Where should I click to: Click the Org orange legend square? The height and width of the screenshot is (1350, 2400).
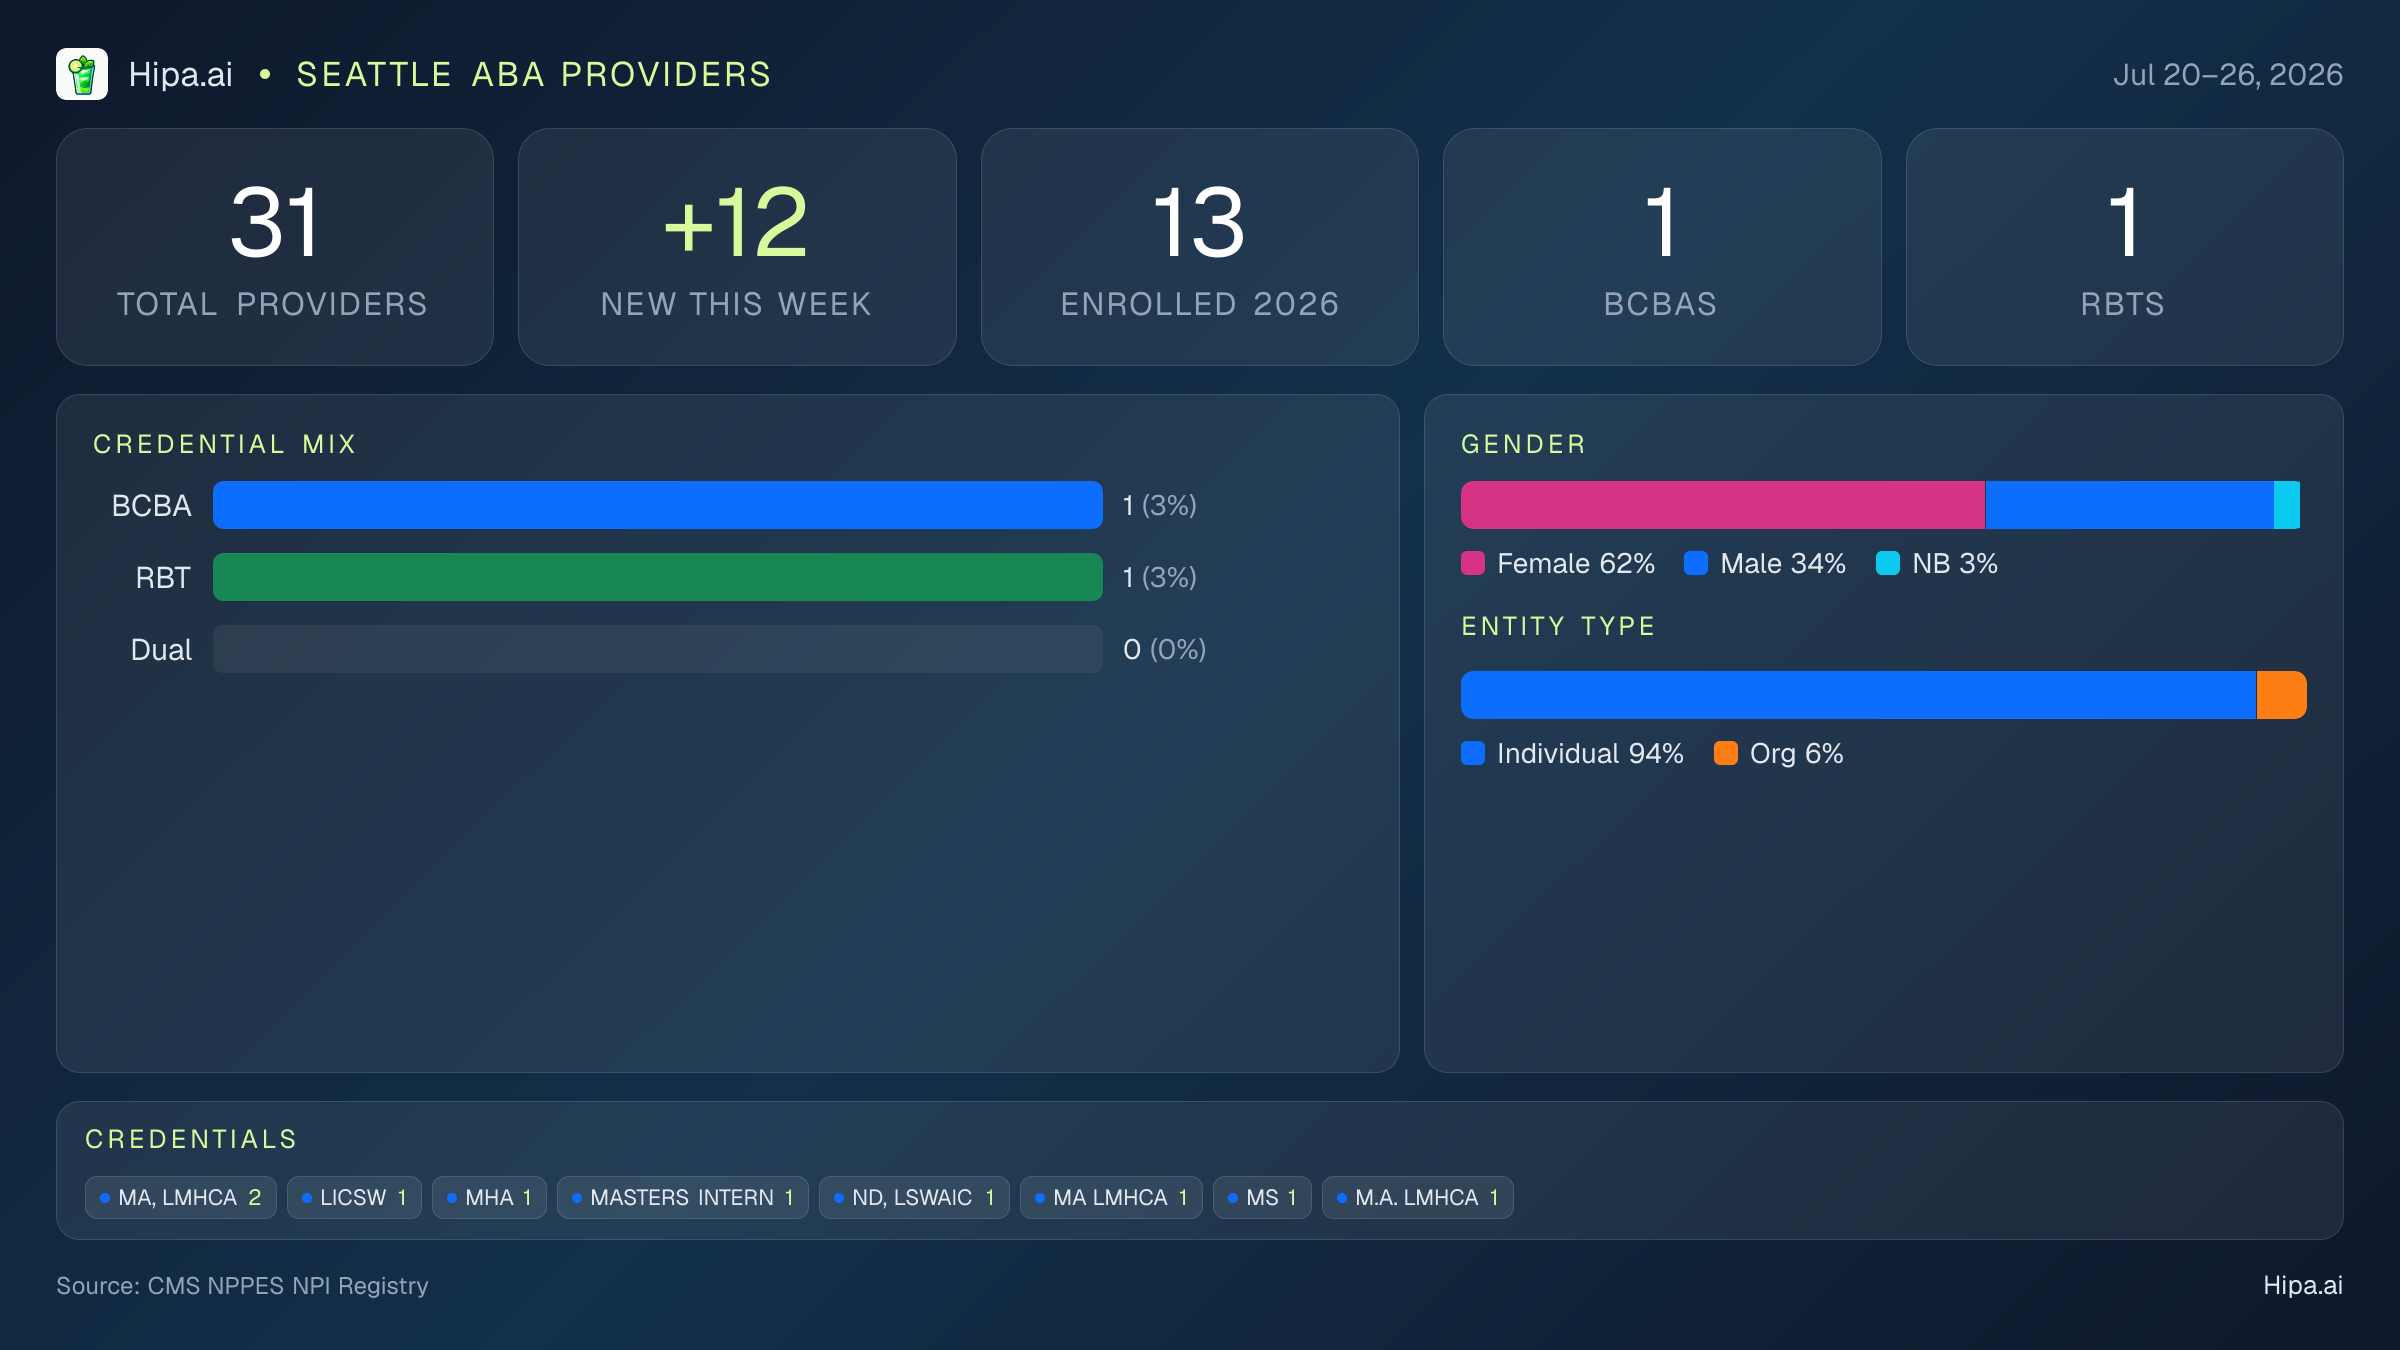[x=1726, y=753]
